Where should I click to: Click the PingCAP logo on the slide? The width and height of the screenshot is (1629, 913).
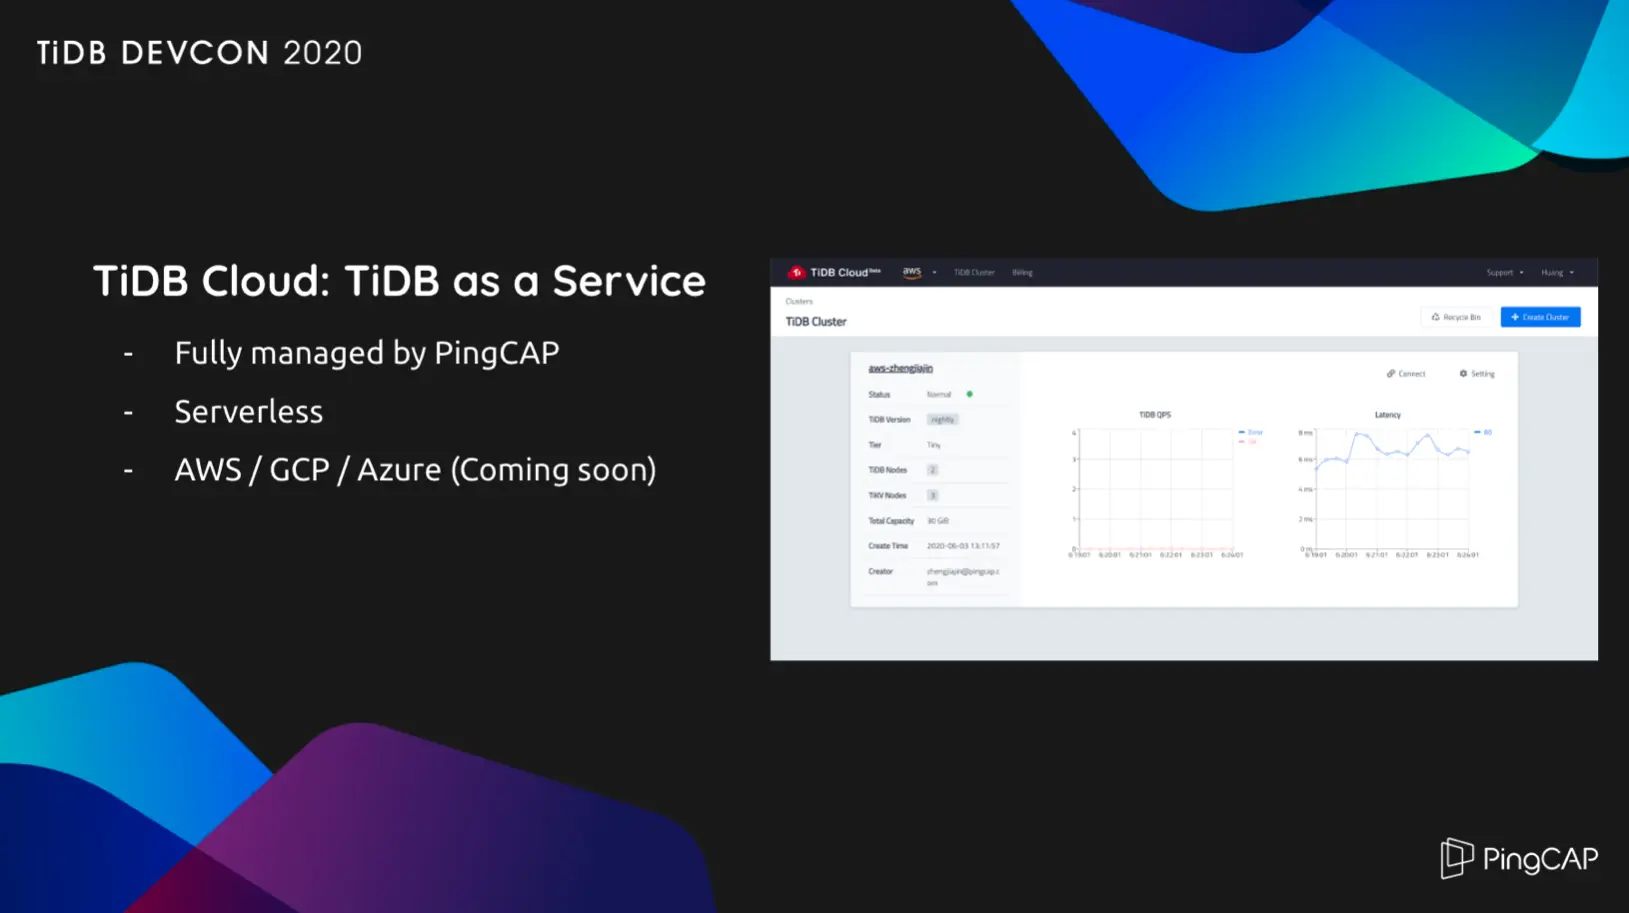1519,859
